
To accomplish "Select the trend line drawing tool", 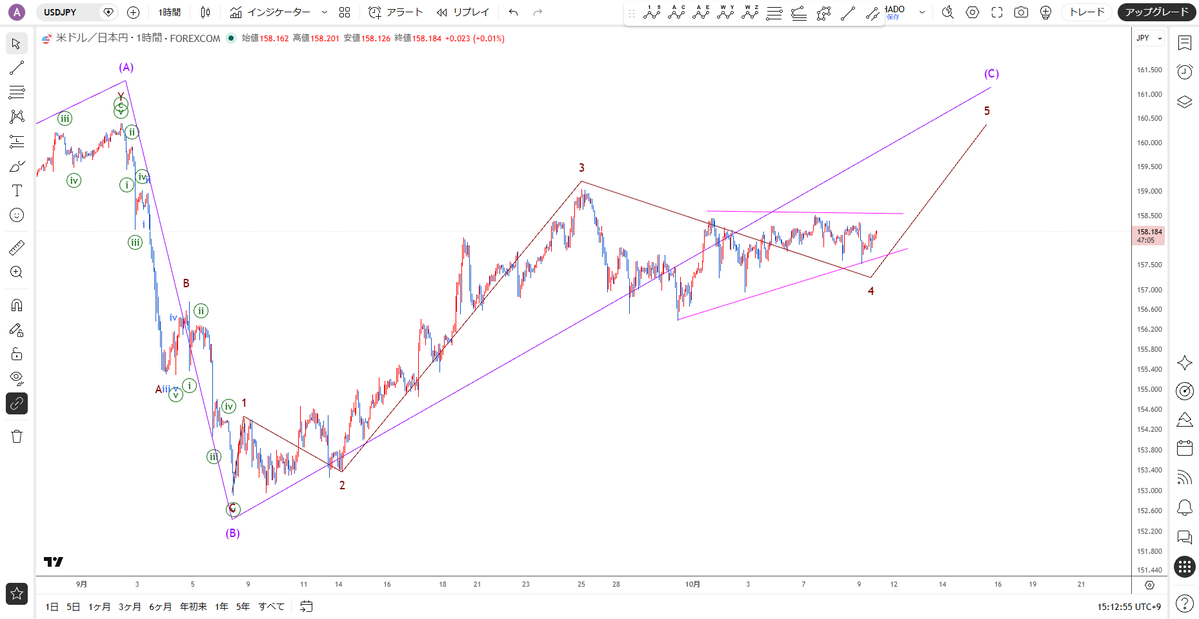I will point(16,68).
